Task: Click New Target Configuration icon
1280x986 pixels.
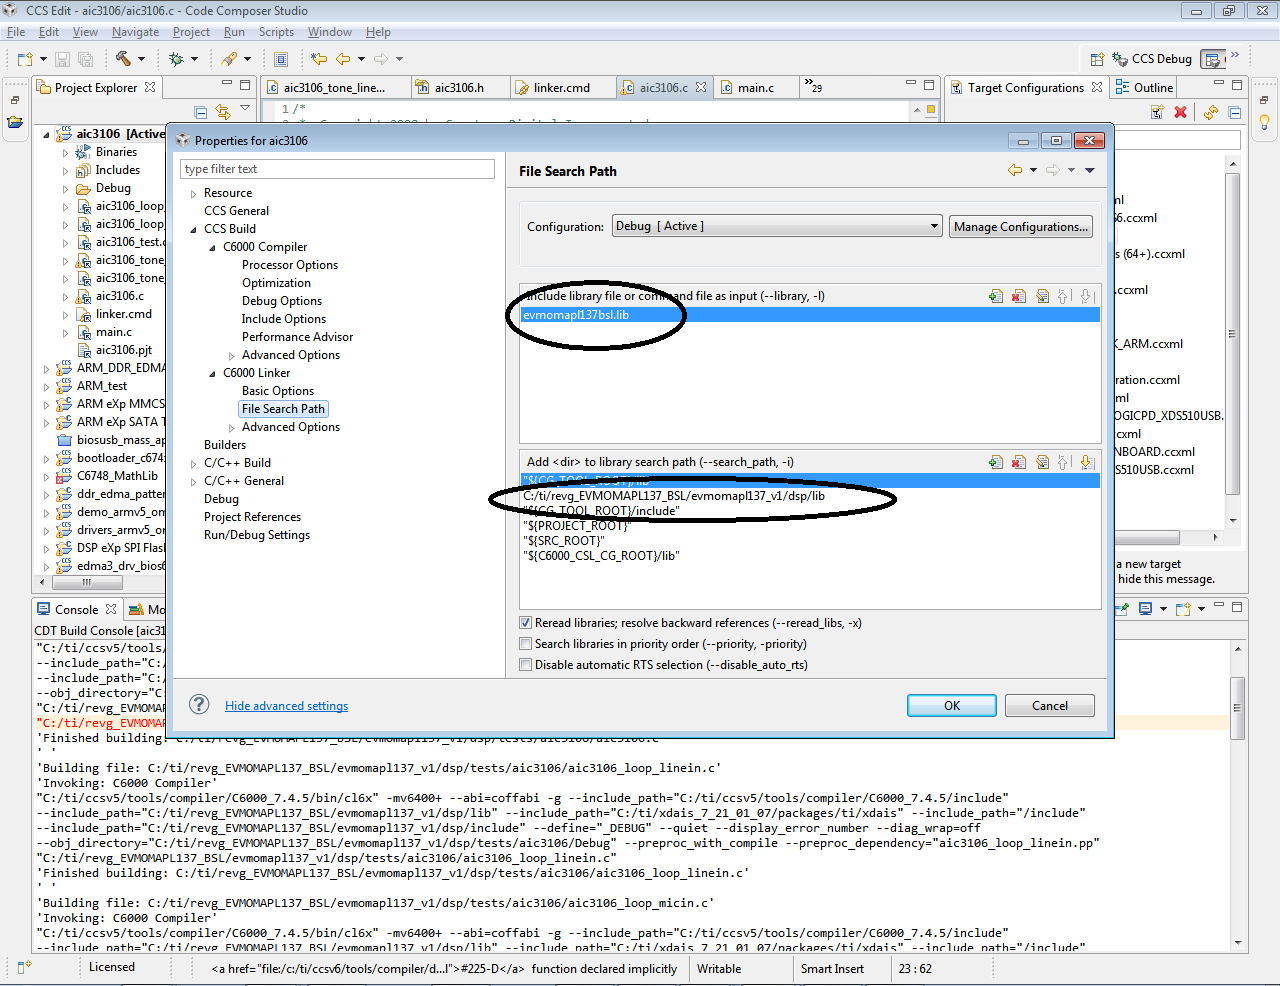Action: [1157, 112]
